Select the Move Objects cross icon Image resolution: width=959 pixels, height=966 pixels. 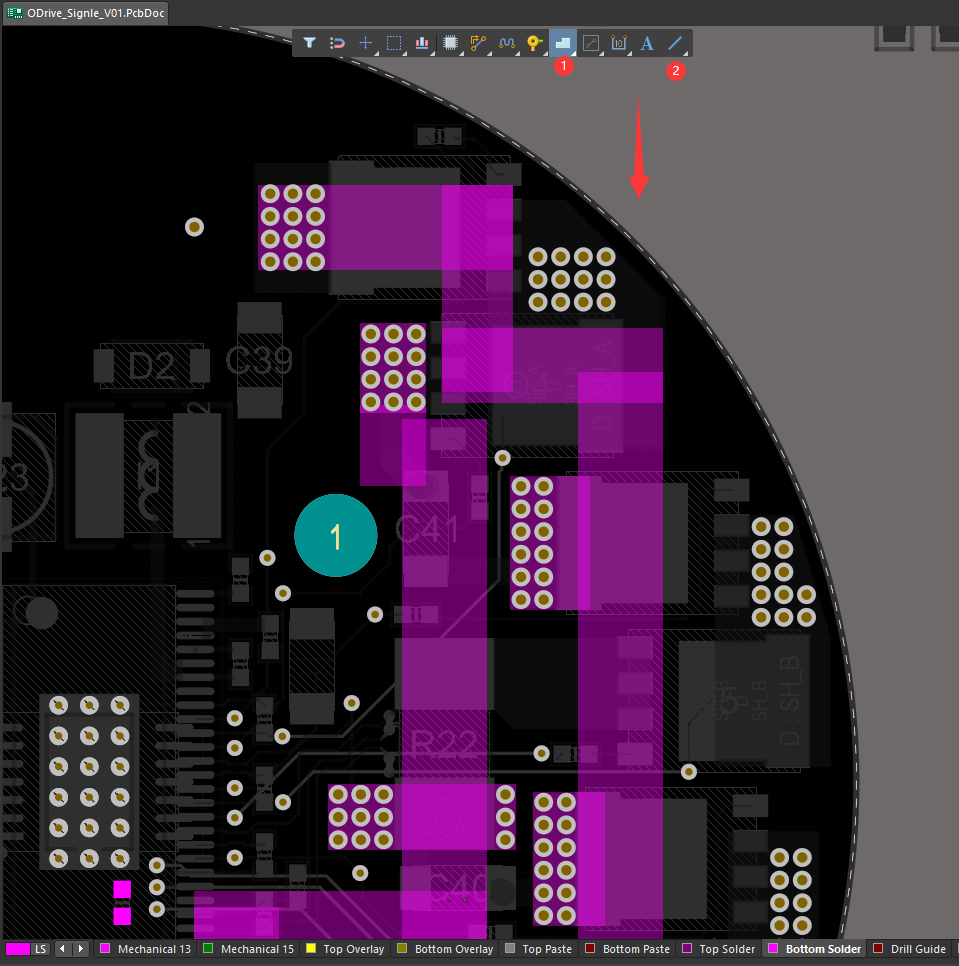[365, 43]
